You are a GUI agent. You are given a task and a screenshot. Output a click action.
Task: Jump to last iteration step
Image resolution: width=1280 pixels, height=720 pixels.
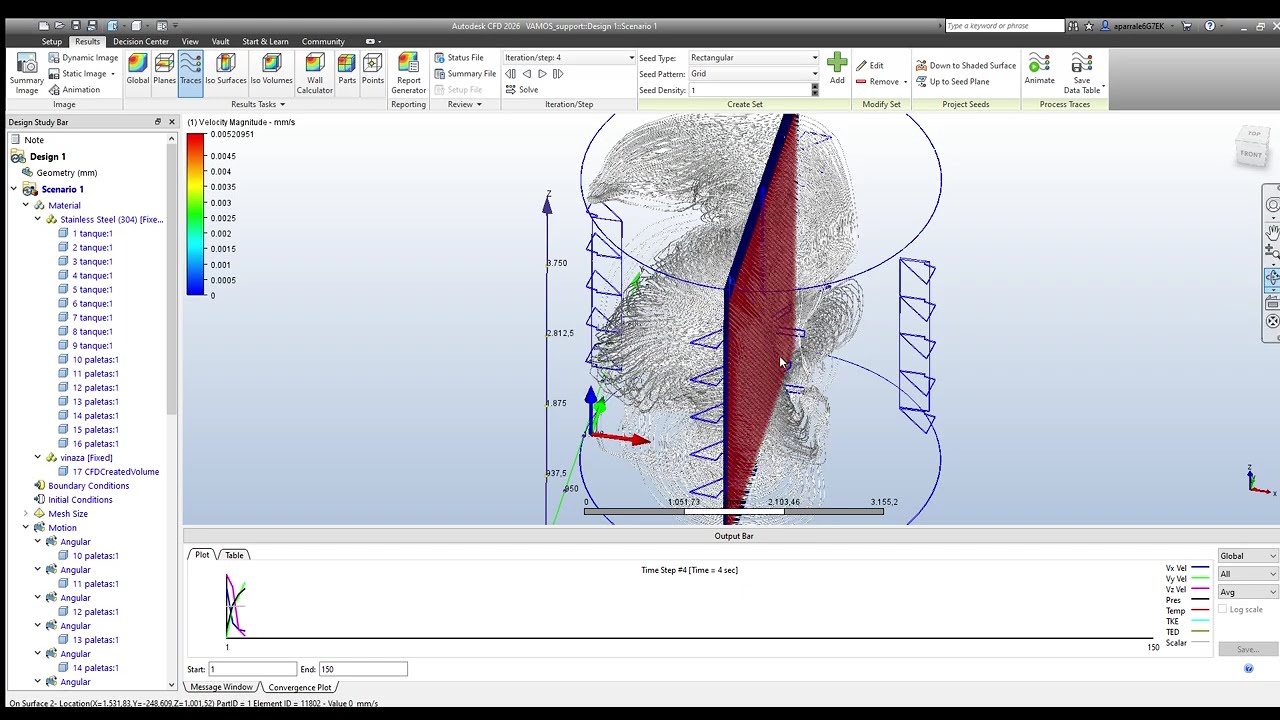point(558,74)
